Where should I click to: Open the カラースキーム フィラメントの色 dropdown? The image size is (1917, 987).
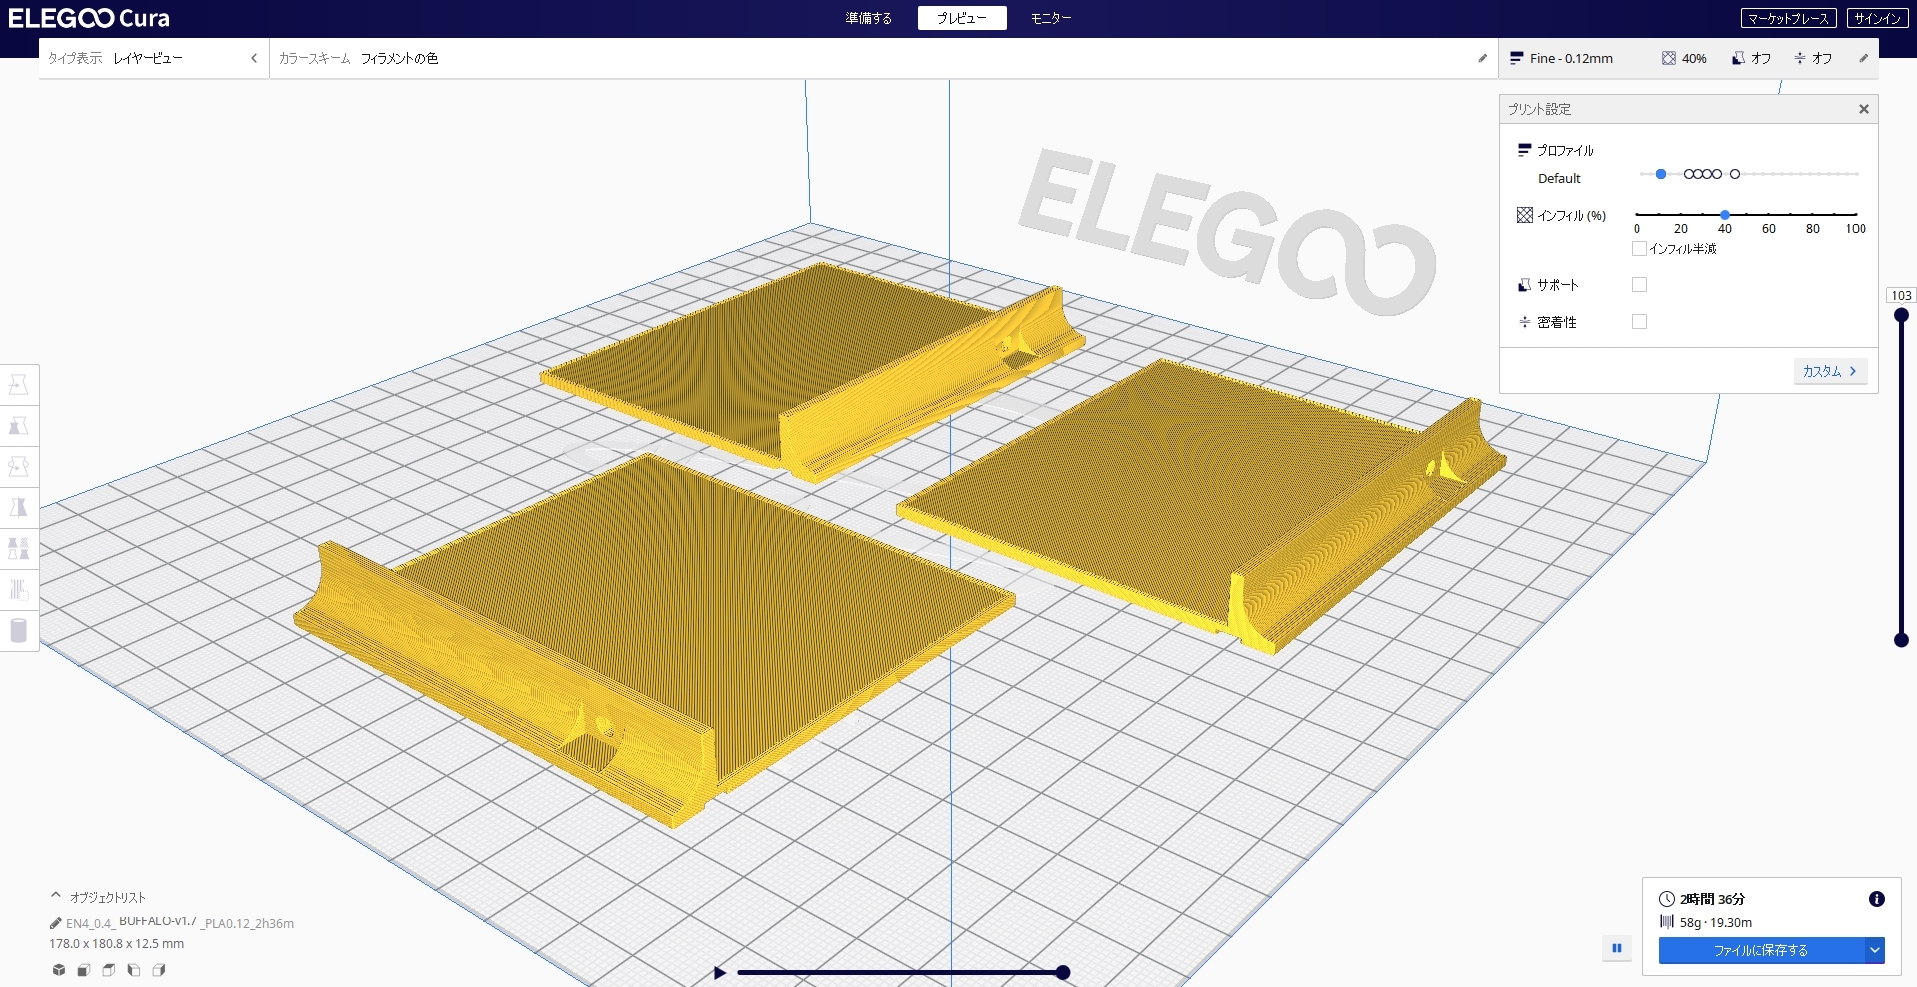[883, 58]
